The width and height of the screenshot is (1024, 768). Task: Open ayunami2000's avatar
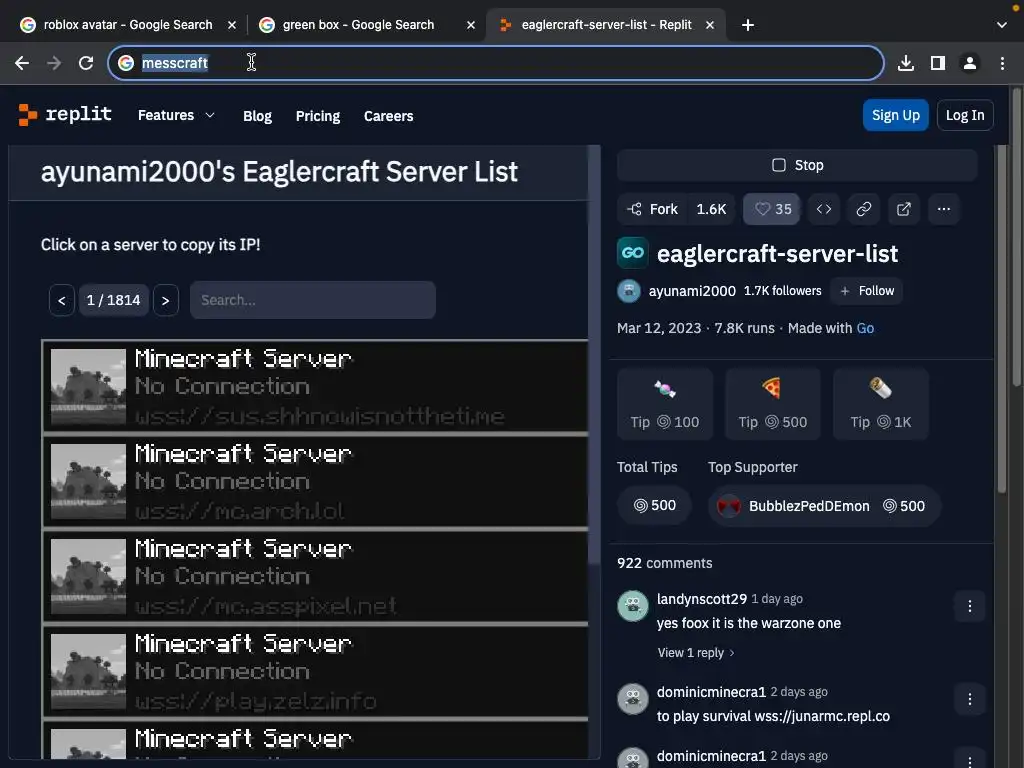(x=629, y=291)
